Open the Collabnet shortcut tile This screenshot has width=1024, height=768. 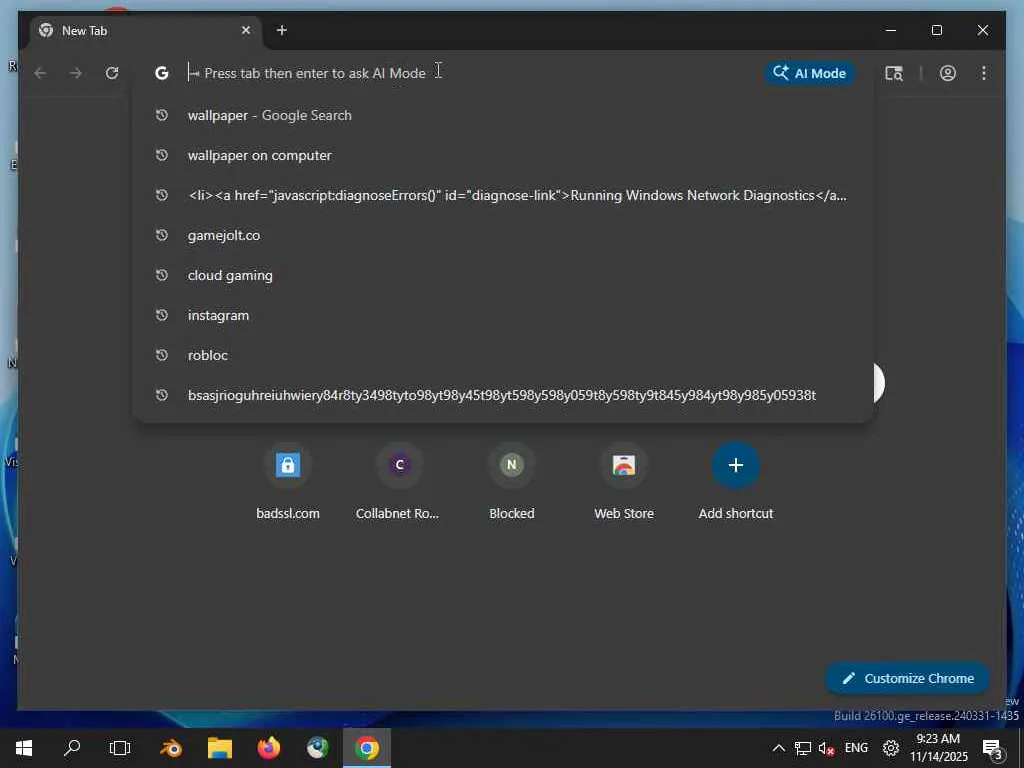399,481
